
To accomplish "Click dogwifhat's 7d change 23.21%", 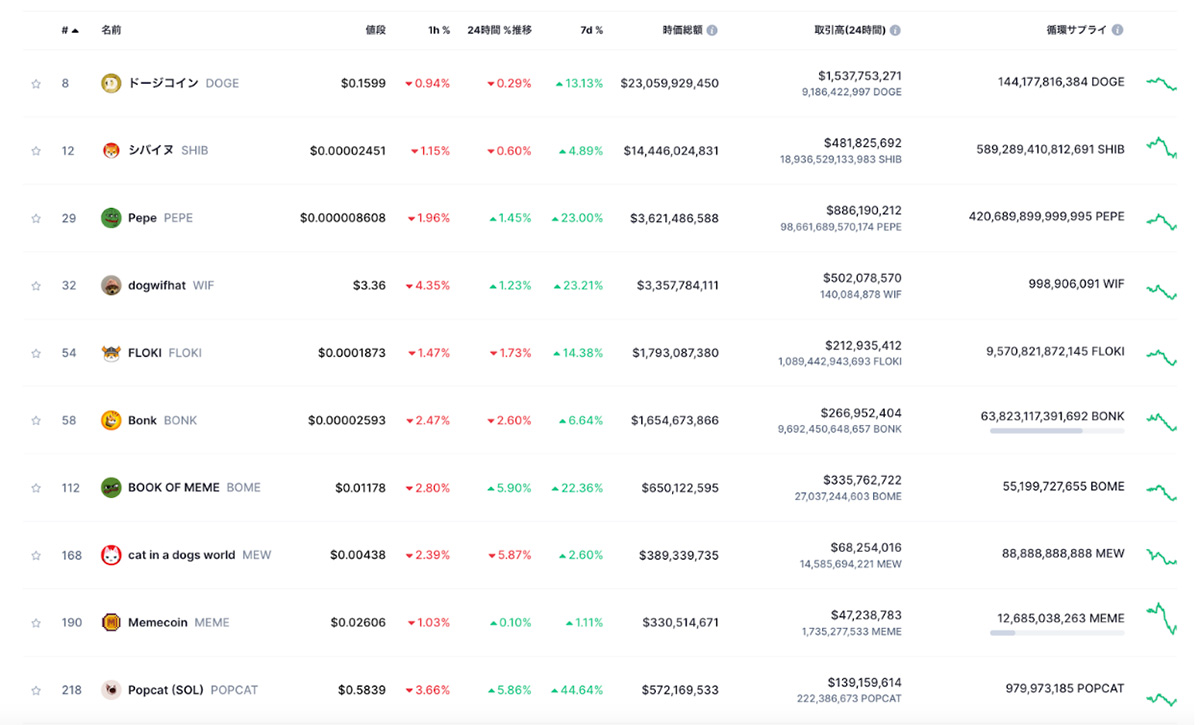I will pos(577,285).
